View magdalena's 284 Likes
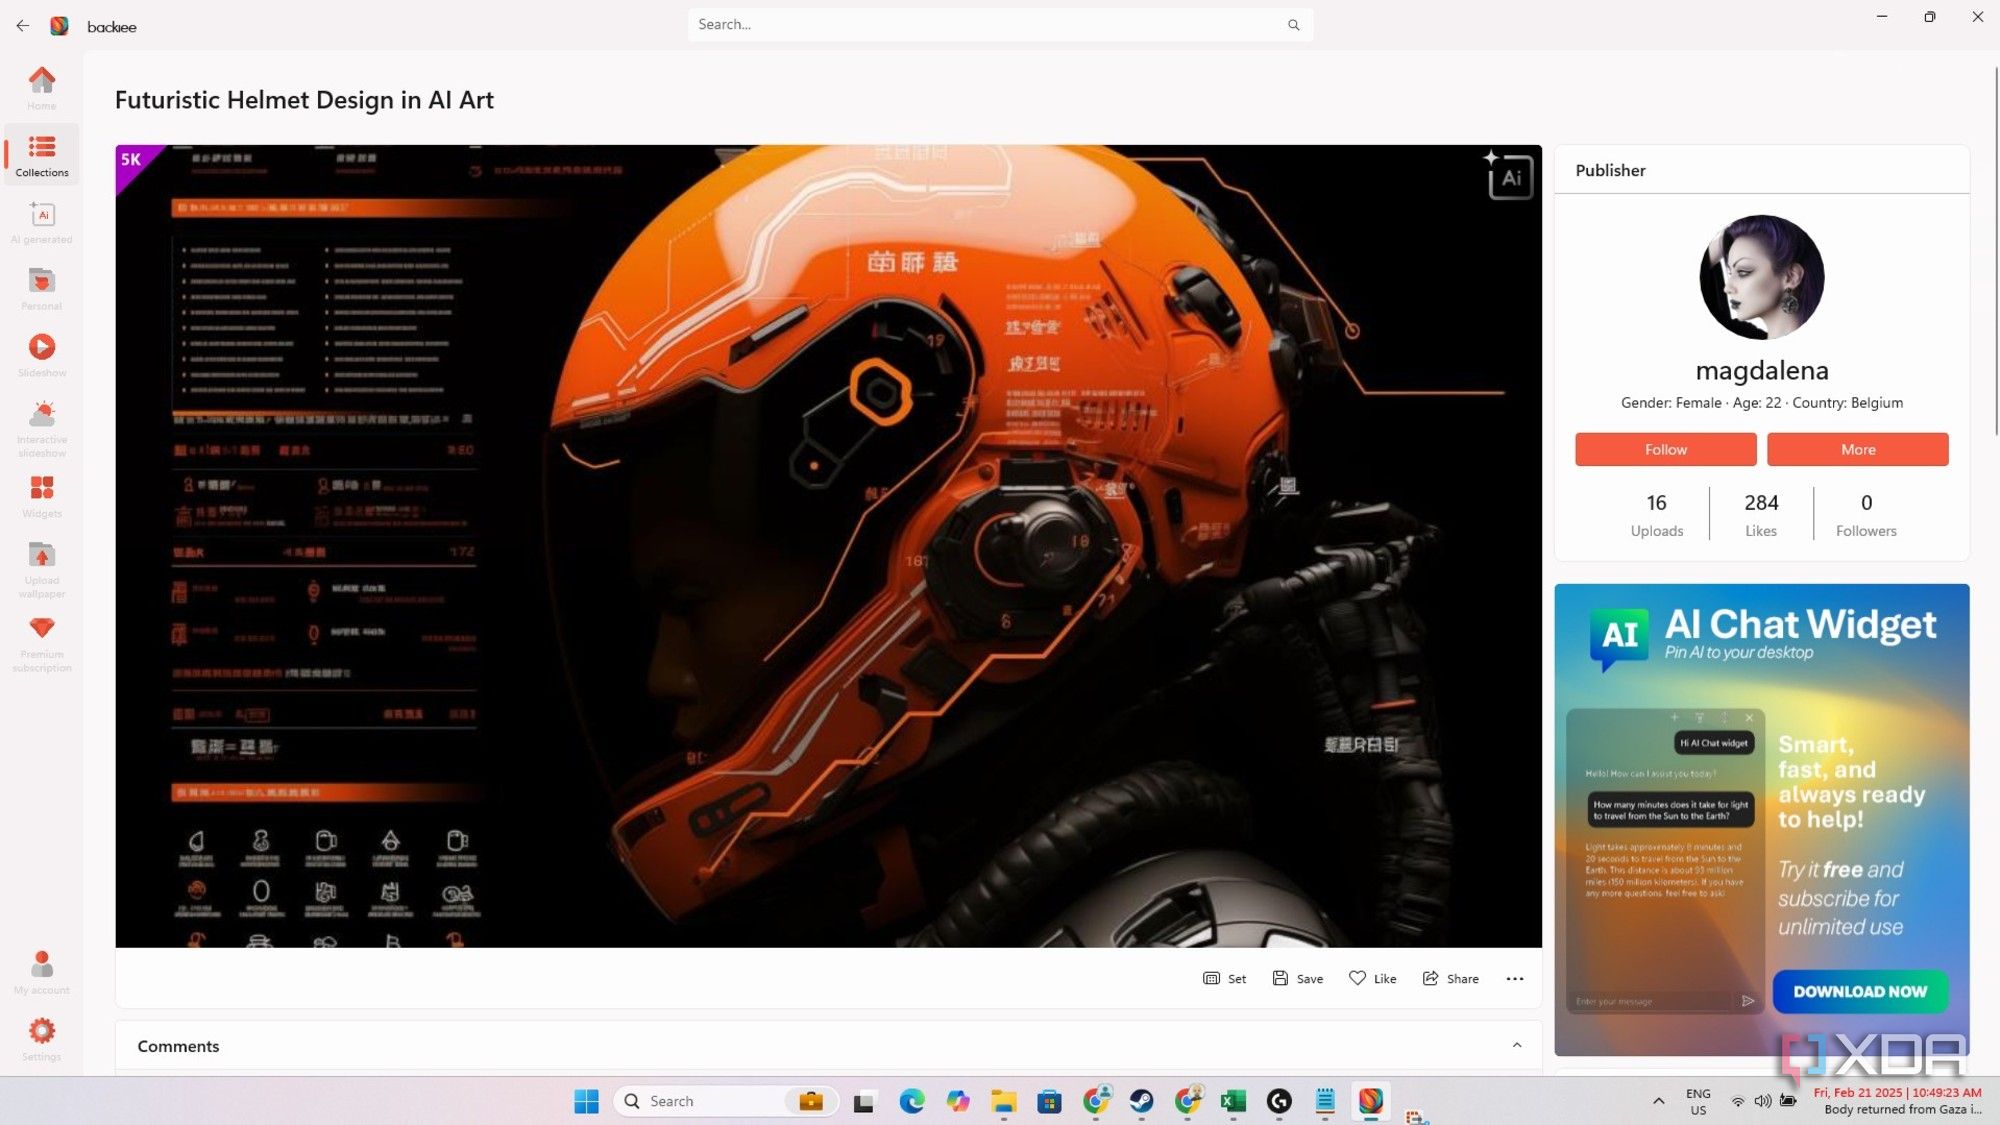This screenshot has width=2000, height=1125. [1760, 514]
